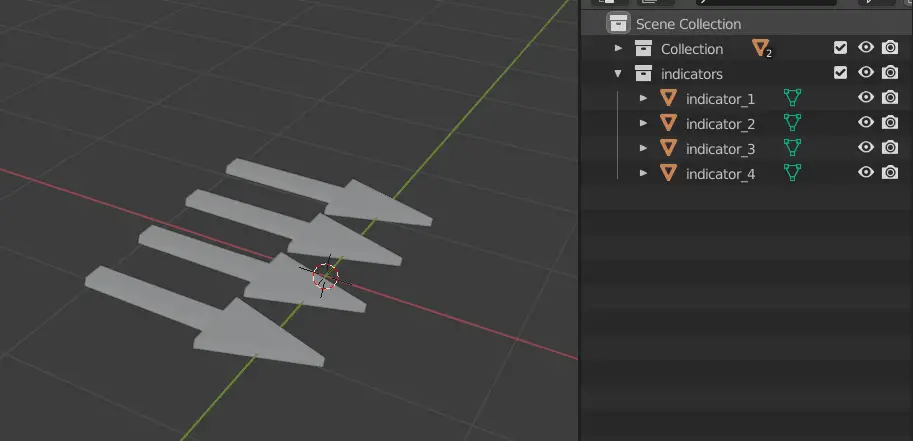Expand indicator_3 disclosure triangle
913x441 pixels.
(x=643, y=149)
